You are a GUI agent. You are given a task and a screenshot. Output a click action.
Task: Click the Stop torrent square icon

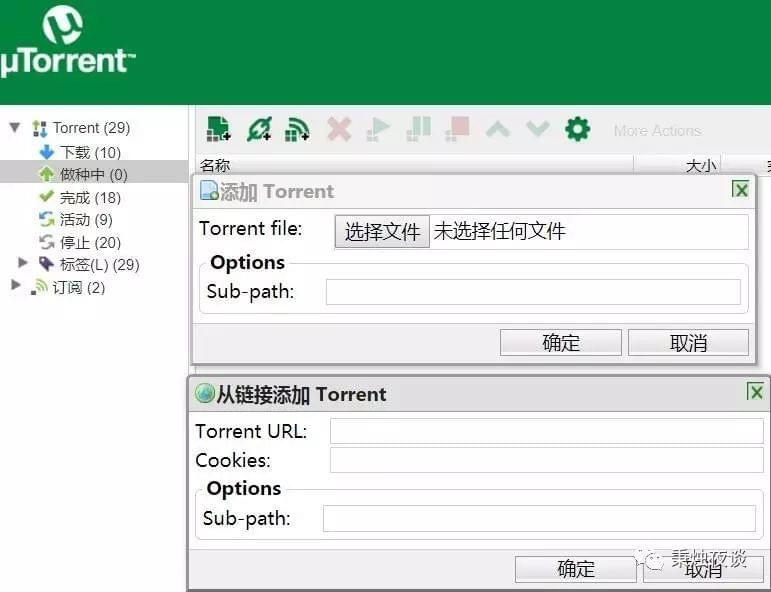458,129
